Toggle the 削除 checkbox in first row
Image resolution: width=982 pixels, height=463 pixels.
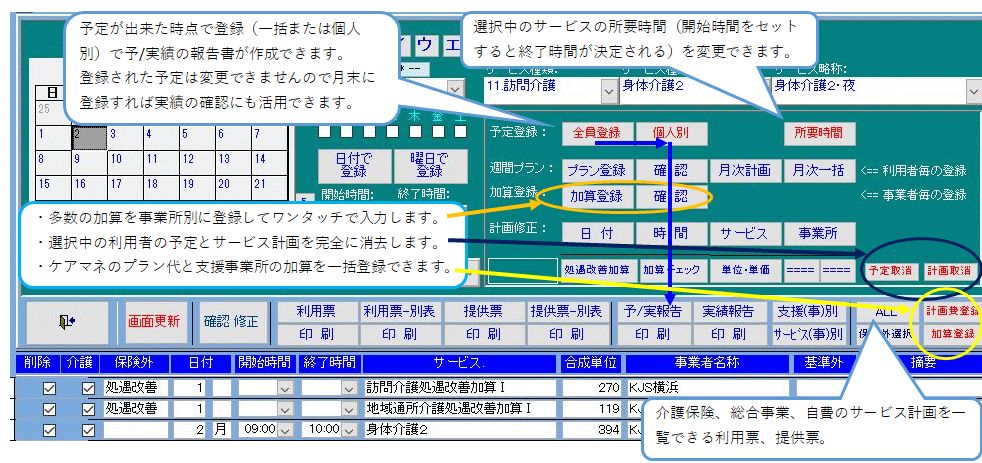point(49,387)
